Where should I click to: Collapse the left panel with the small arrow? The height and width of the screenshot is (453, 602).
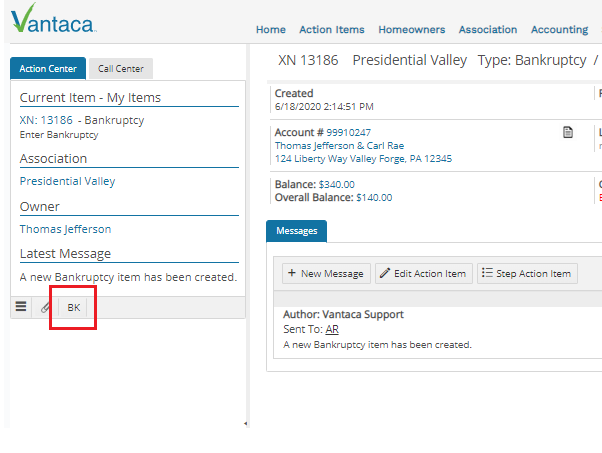point(246,424)
